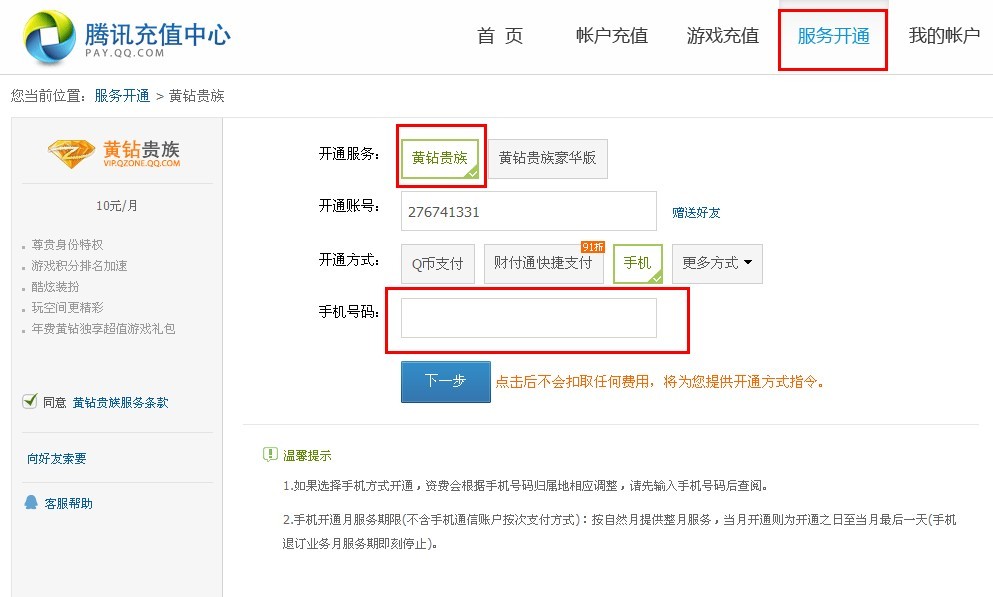Expand the 更多方式 dropdown
Image resolution: width=993 pixels, height=597 pixels.
(717, 263)
